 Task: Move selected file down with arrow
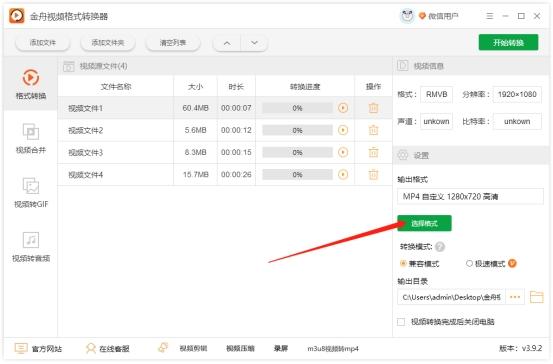coord(254,43)
